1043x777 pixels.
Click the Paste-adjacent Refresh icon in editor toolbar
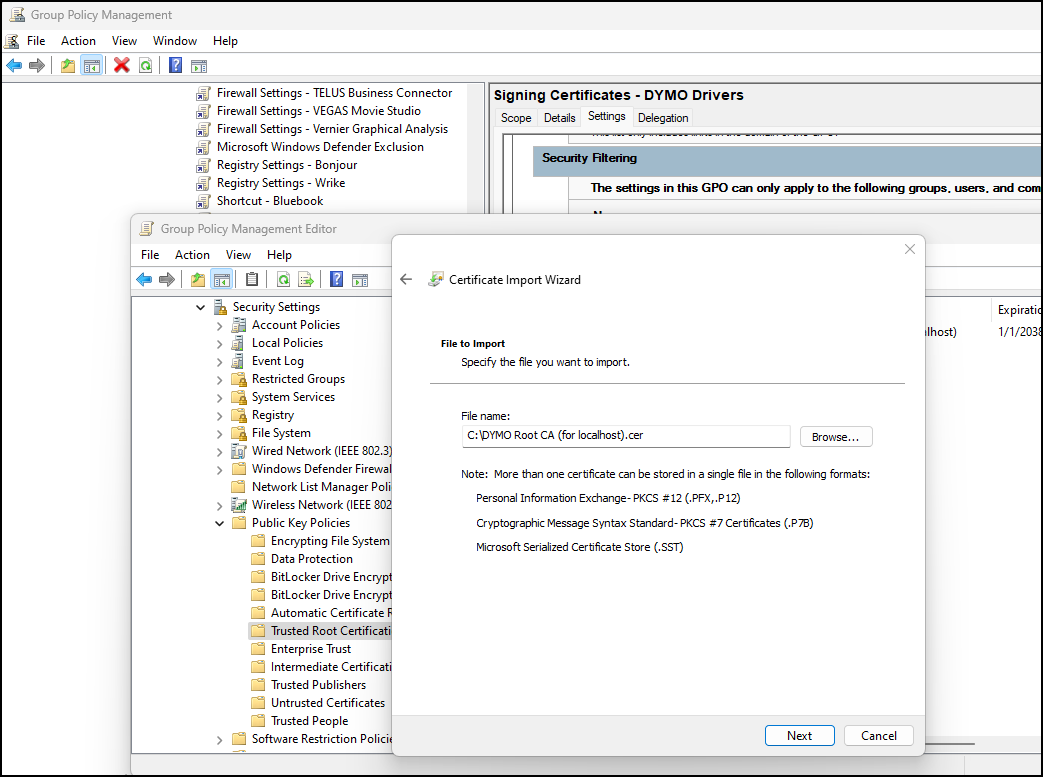tap(283, 280)
